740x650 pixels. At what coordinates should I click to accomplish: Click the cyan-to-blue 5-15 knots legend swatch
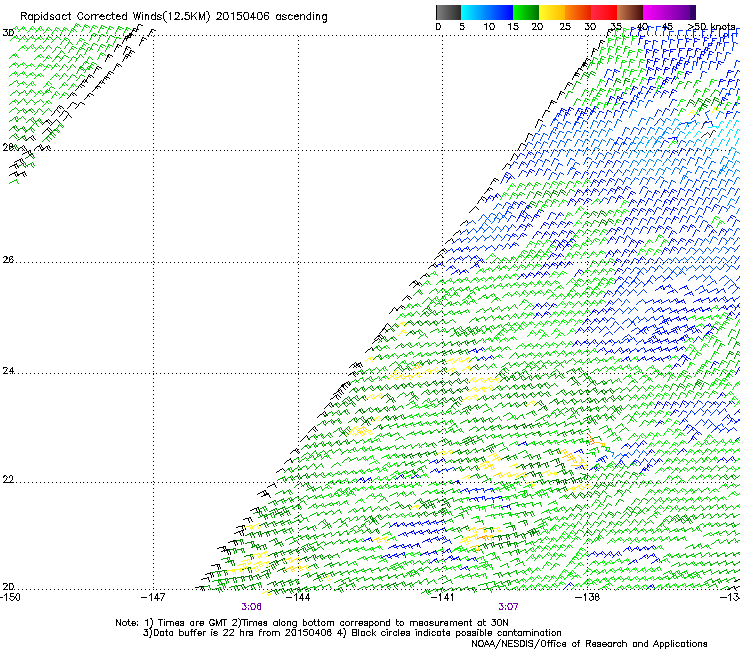487,12
